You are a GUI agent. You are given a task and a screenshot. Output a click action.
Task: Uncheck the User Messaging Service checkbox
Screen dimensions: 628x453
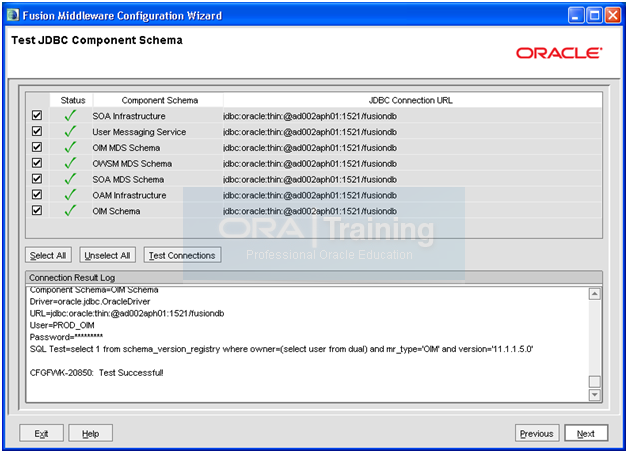pos(37,131)
